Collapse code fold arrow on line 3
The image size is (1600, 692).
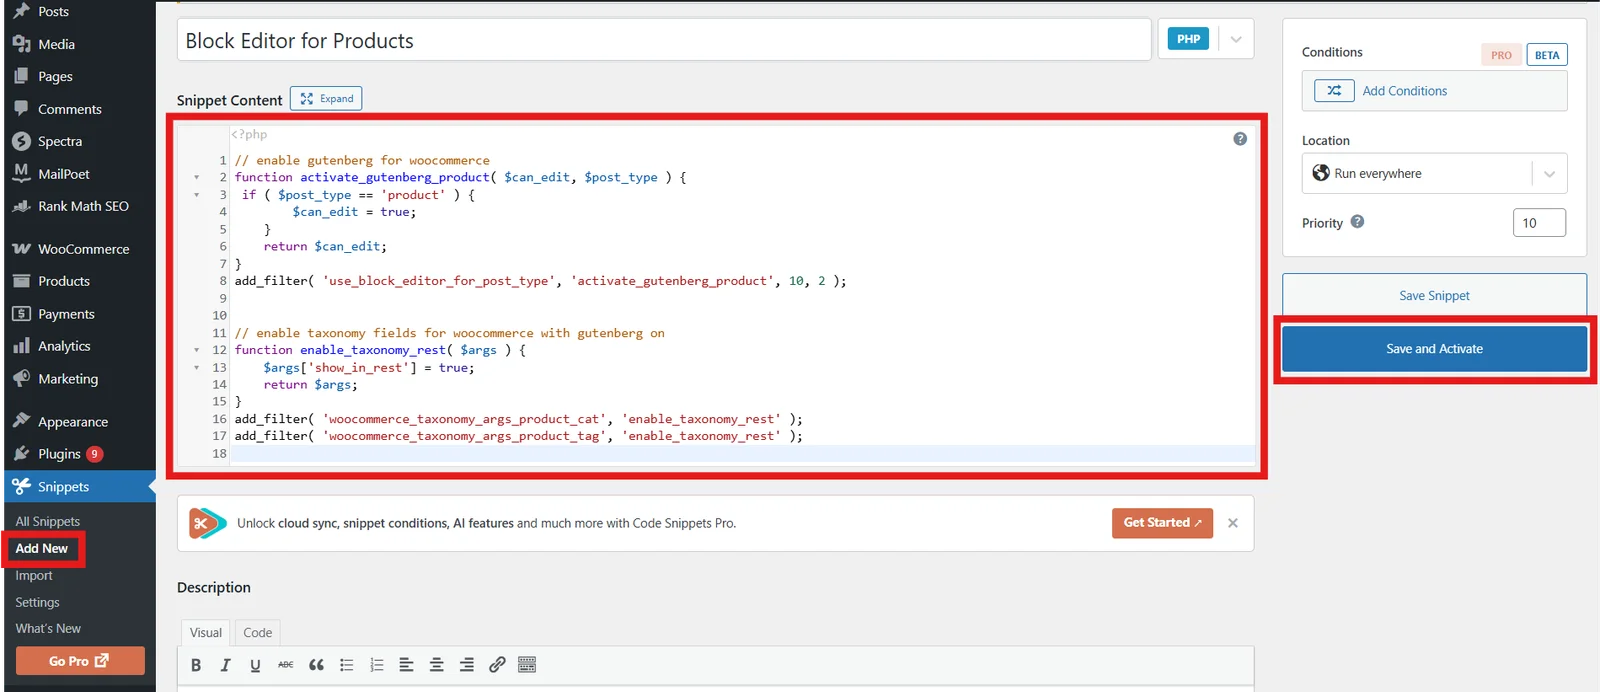click(x=196, y=195)
